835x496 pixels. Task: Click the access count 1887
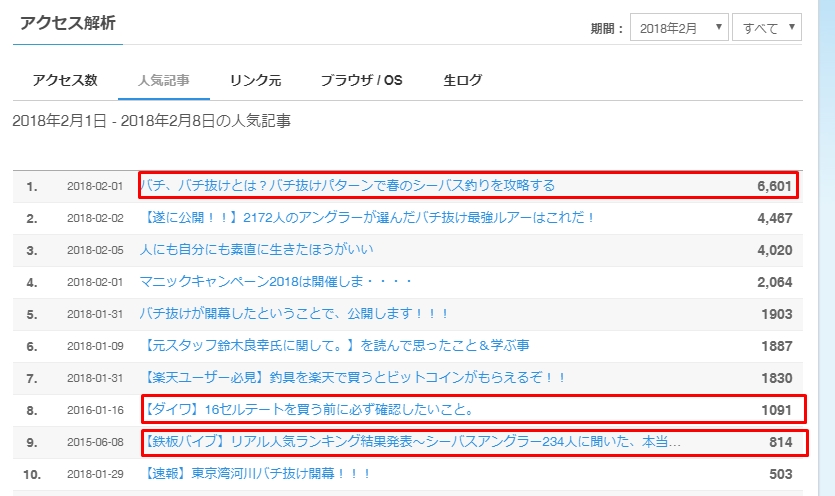tap(777, 346)
